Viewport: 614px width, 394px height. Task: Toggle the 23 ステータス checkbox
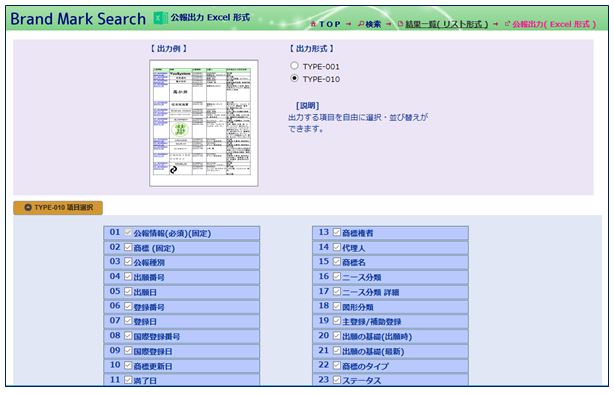click(x=337, y=380)
